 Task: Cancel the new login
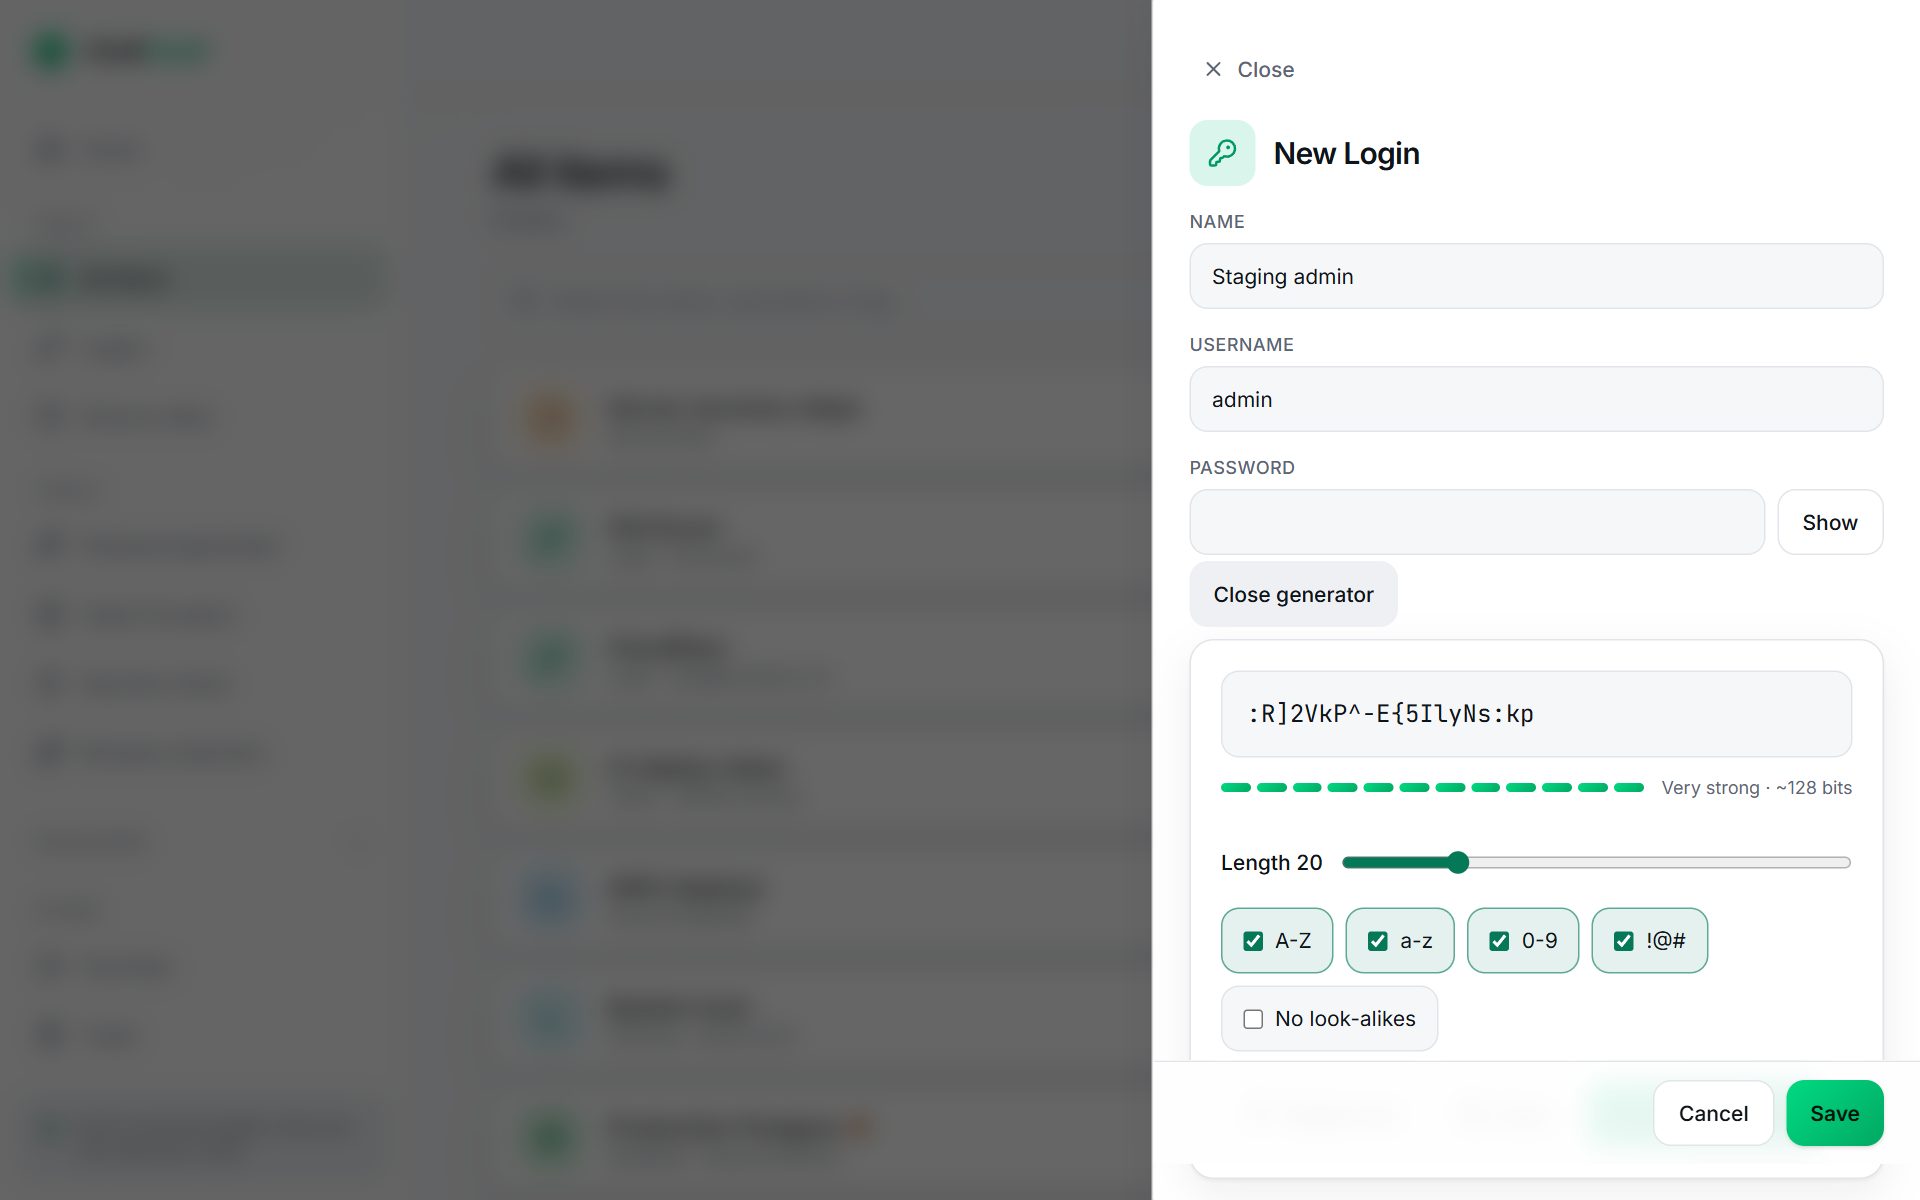[x=1713, y=1113]
